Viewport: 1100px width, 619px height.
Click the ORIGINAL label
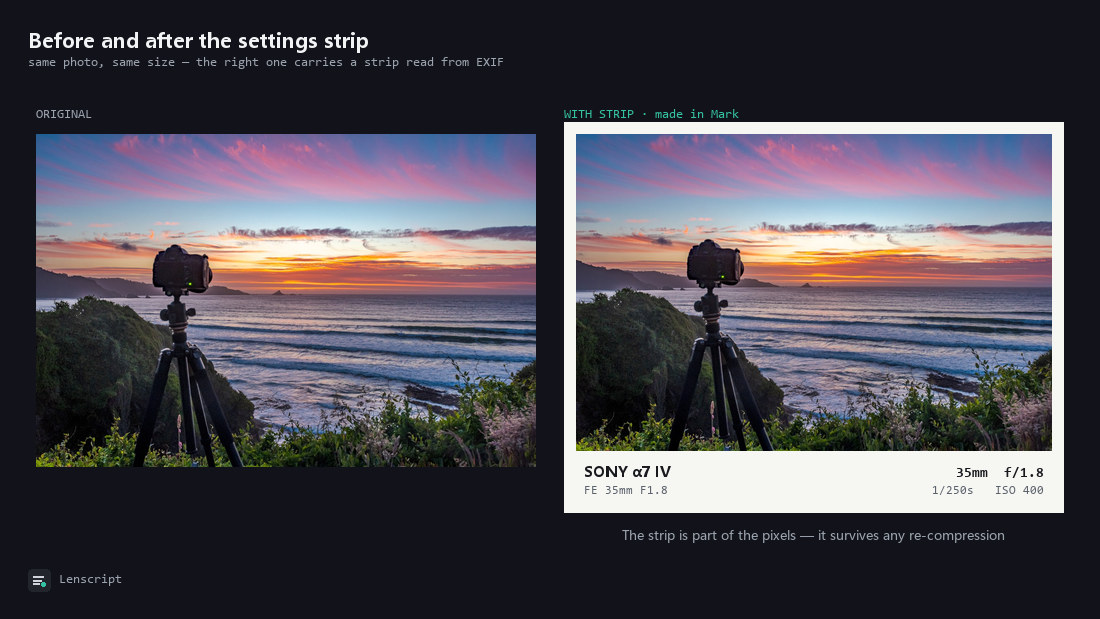click(x=64, y=114)
